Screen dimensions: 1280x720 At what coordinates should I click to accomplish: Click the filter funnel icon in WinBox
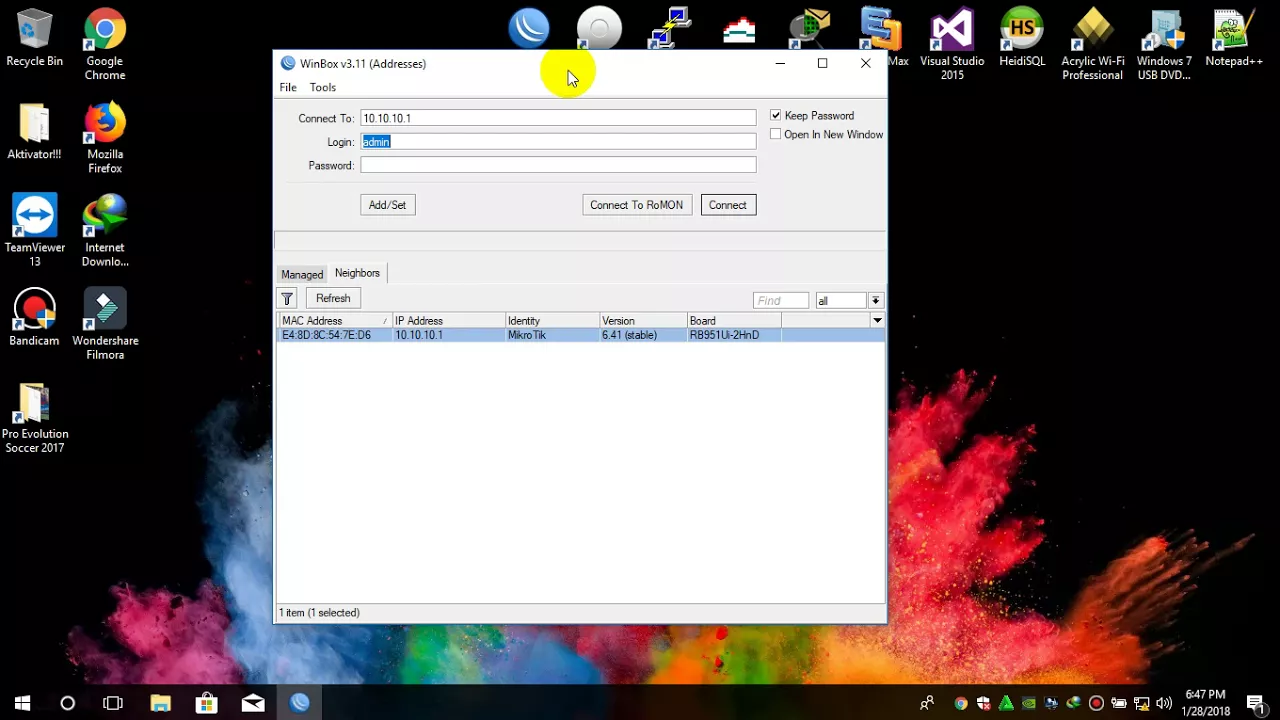287,299
